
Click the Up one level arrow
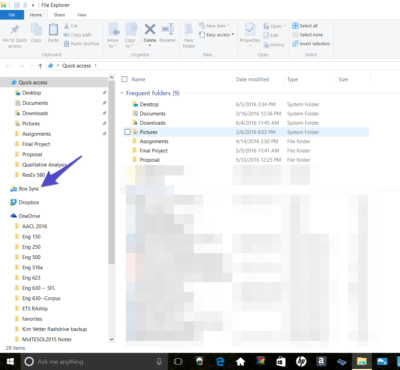[x=40, y=66]
